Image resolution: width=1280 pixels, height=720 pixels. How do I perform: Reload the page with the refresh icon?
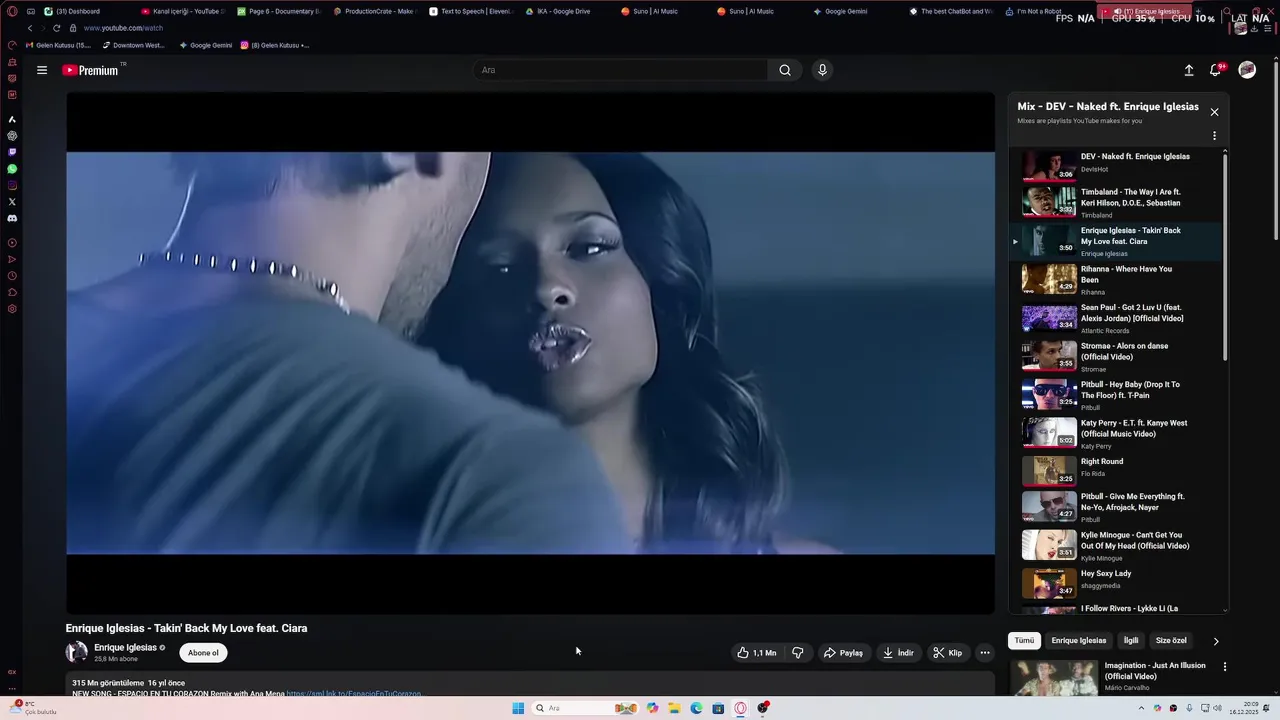56,28
